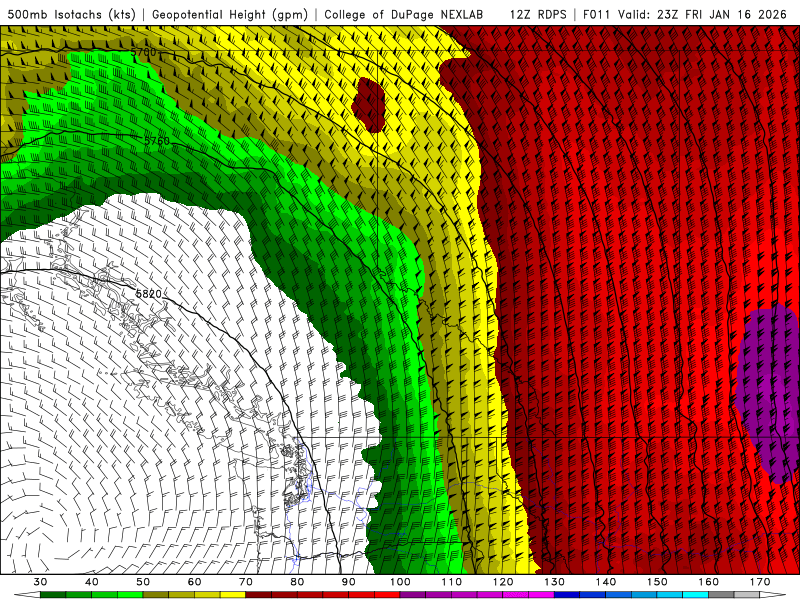This screenshot has height=600, width=800.
Task: Click the 90 value on the color scale
Action: coord(348,582)
